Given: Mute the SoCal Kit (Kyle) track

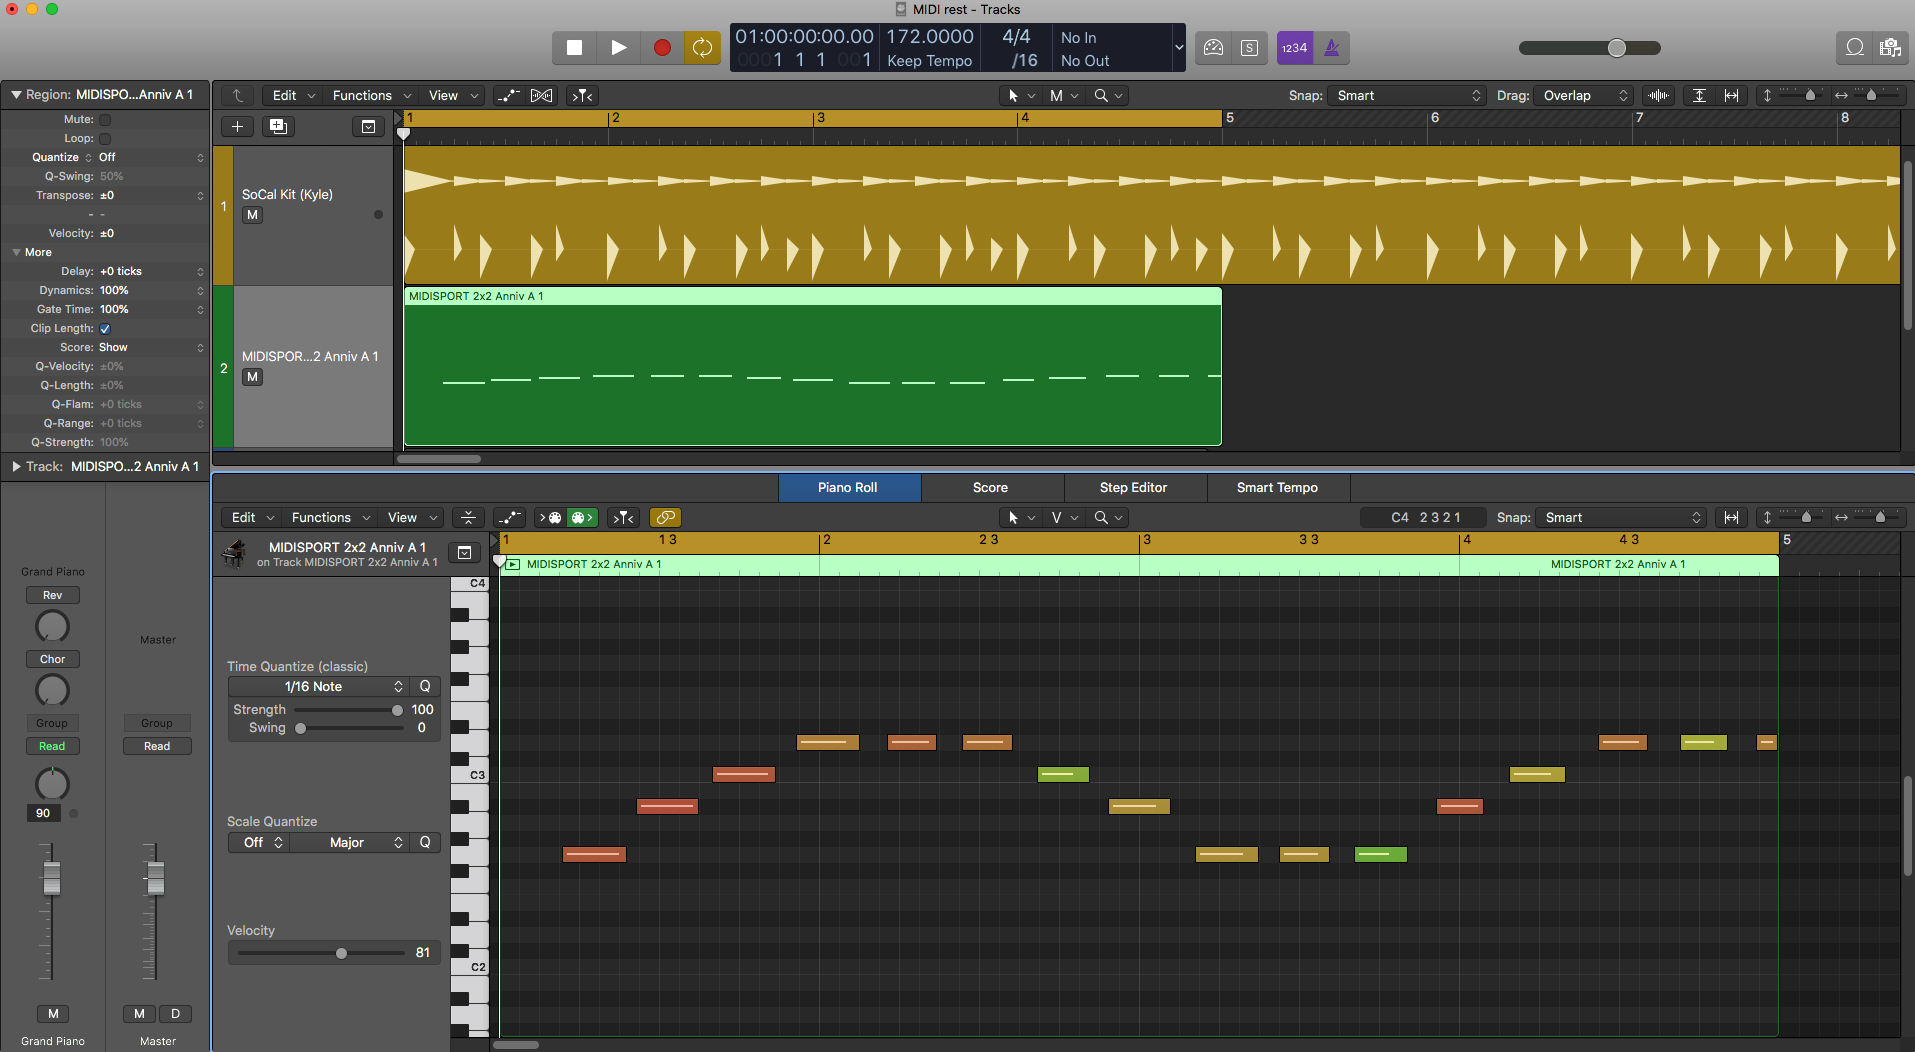Looking at the screenshot, I should point(252,215).
